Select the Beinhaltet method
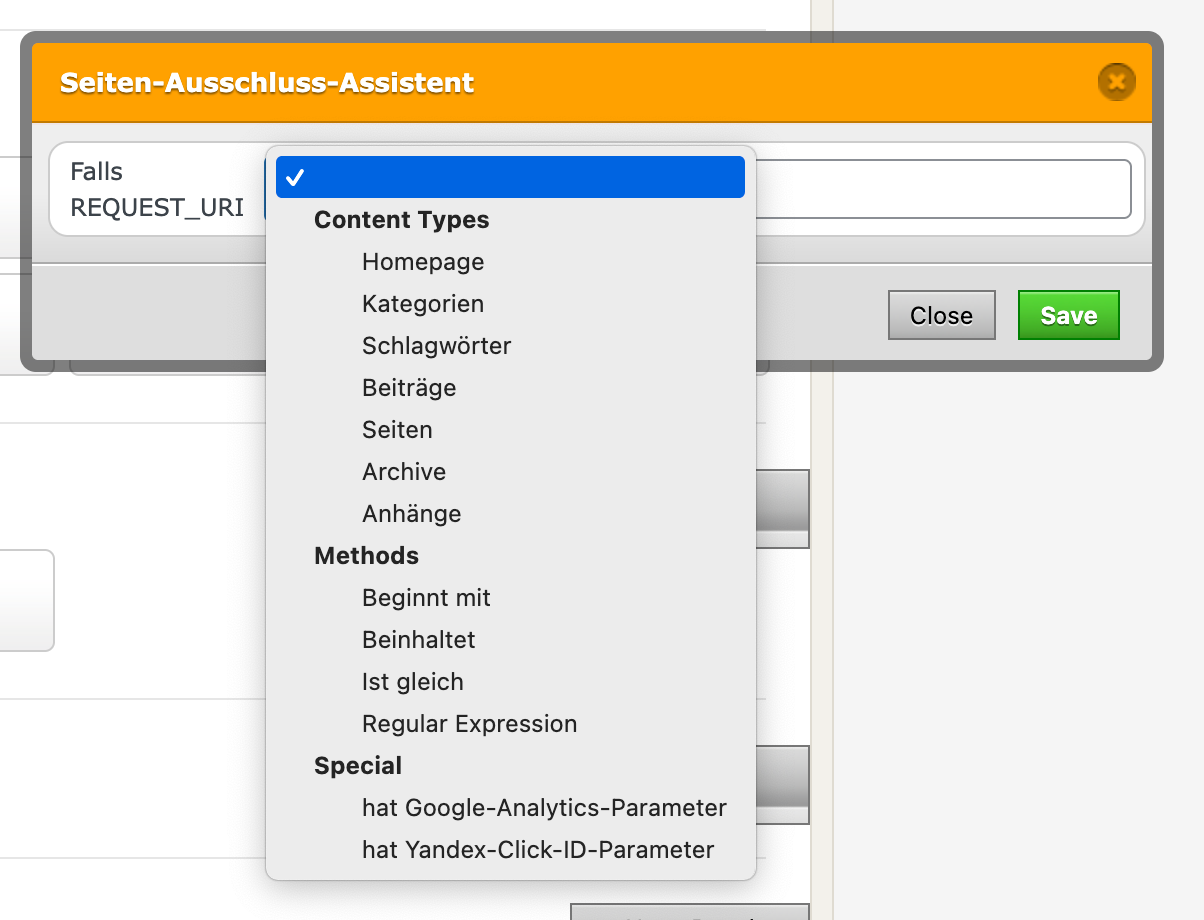Viewport: 1204px width, 920px height. pos(418,640)
